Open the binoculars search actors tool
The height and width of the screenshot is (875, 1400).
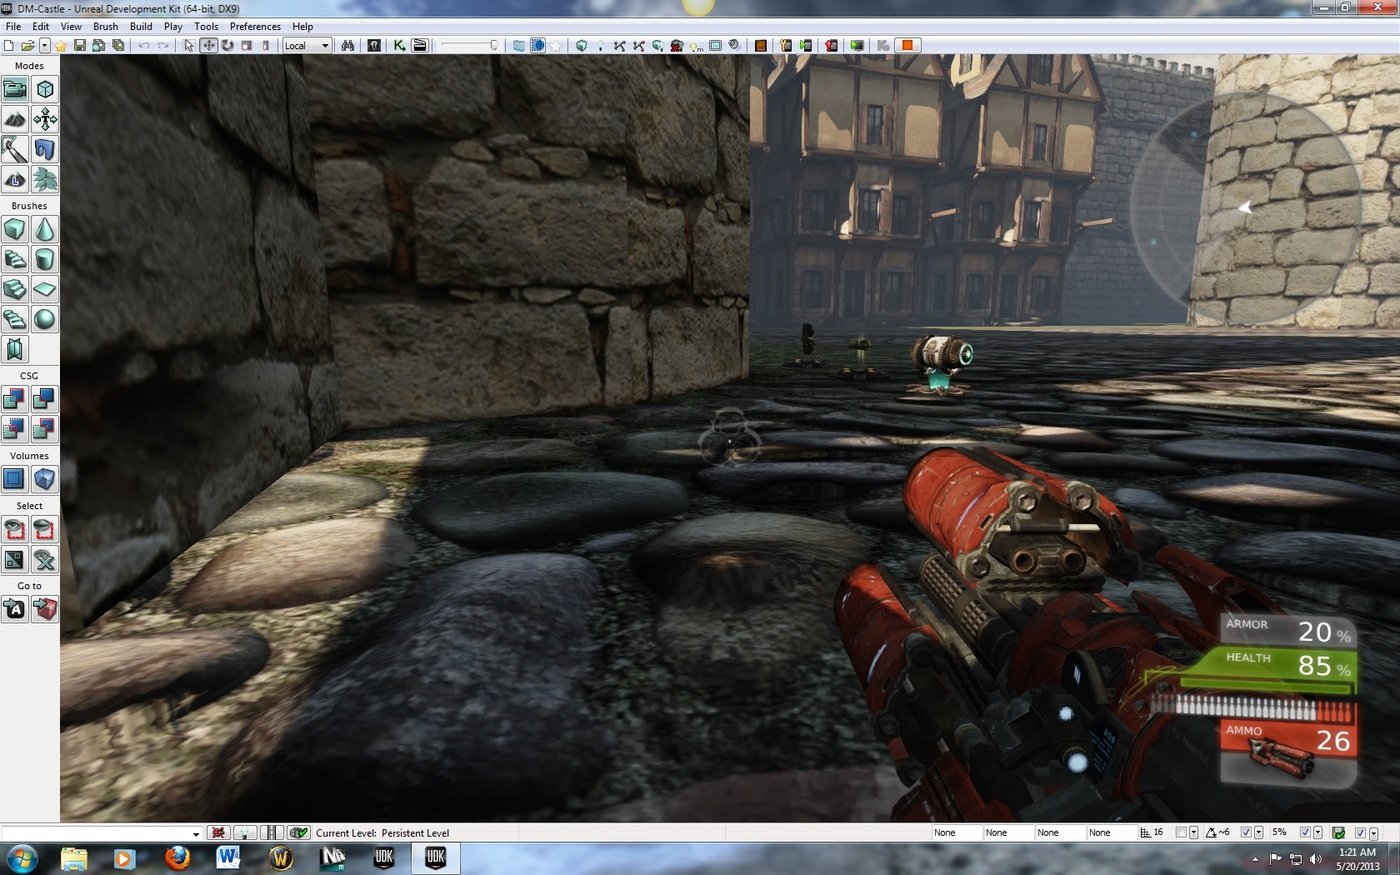[348, 45]
